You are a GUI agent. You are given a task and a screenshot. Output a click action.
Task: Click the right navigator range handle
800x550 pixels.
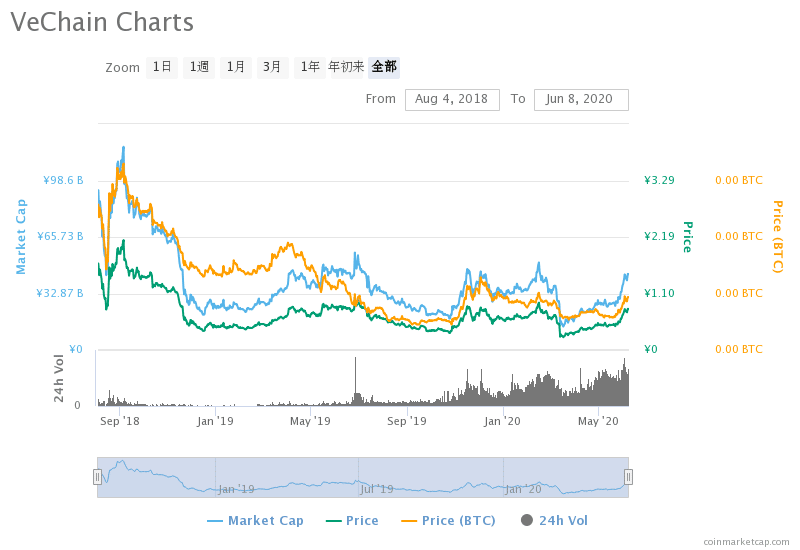629,477
